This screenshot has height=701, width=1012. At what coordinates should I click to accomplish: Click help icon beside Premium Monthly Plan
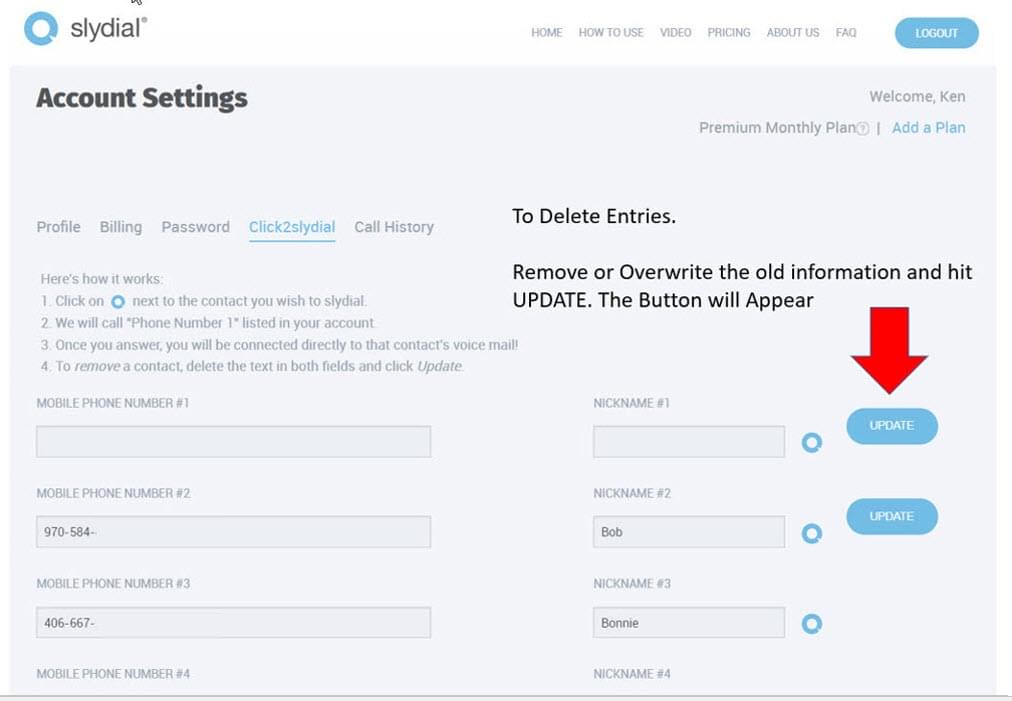863,129
